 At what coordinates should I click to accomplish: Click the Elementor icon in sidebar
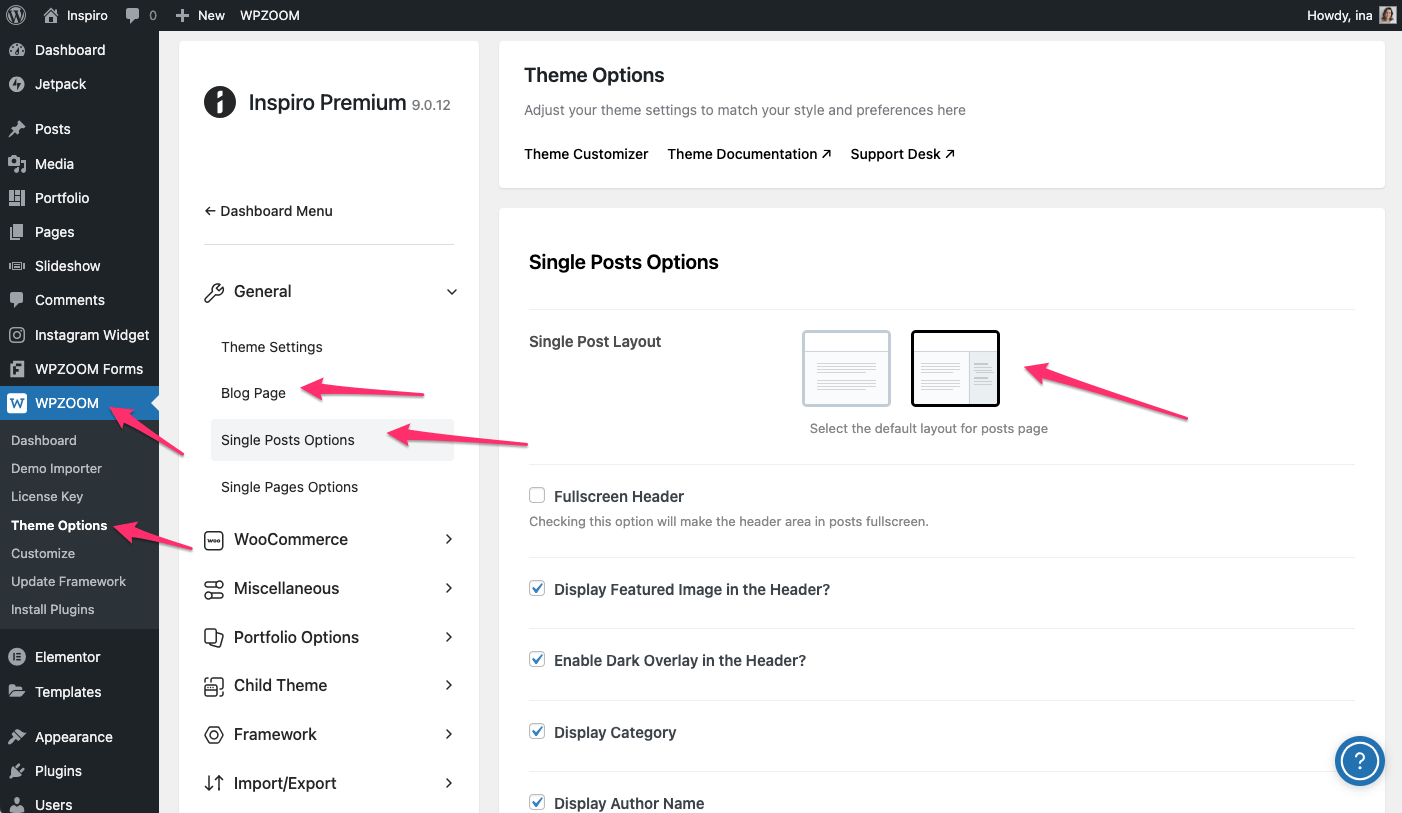point(16,657)
